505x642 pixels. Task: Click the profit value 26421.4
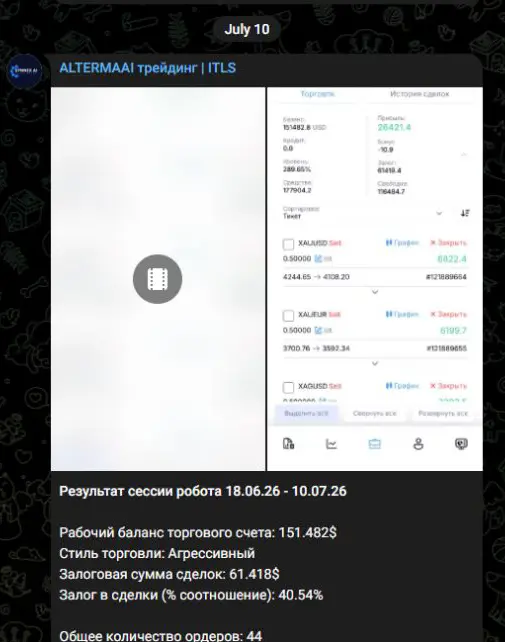click(x=394, y=127)
